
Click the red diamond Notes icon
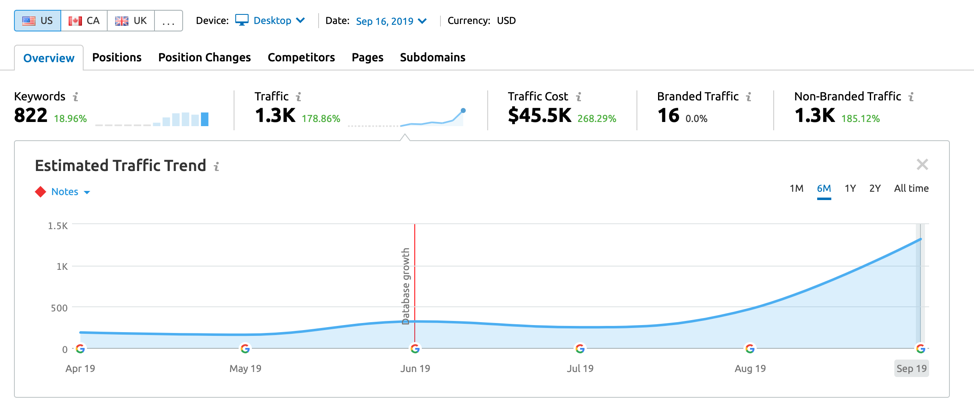tap(40, 192)
